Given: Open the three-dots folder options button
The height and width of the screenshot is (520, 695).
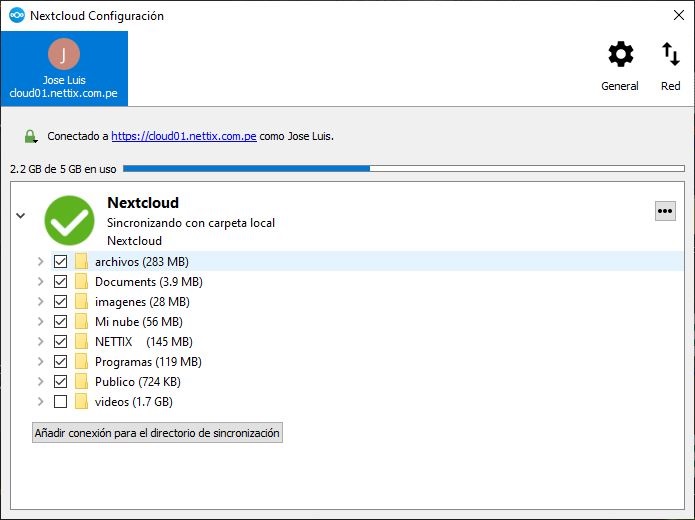Looking at the screenshot, I should pyautogui.click(x=665, y=211).
